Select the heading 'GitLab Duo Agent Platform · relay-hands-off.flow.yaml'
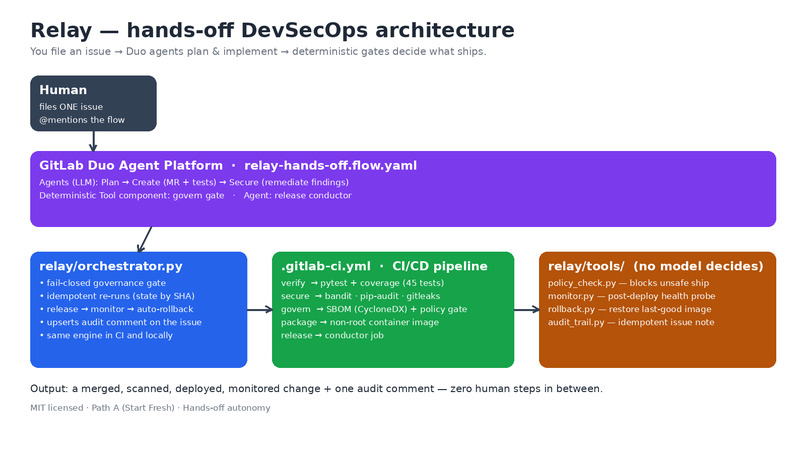 tap(228, 166)
